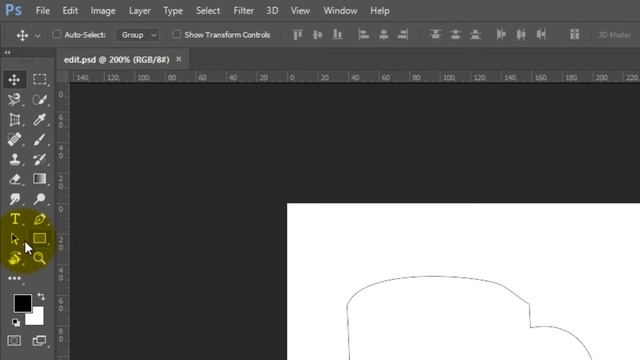The width and height of the screenshot is (640, 360).
Task: Select the Pen tool
Action: pos(40,219)
